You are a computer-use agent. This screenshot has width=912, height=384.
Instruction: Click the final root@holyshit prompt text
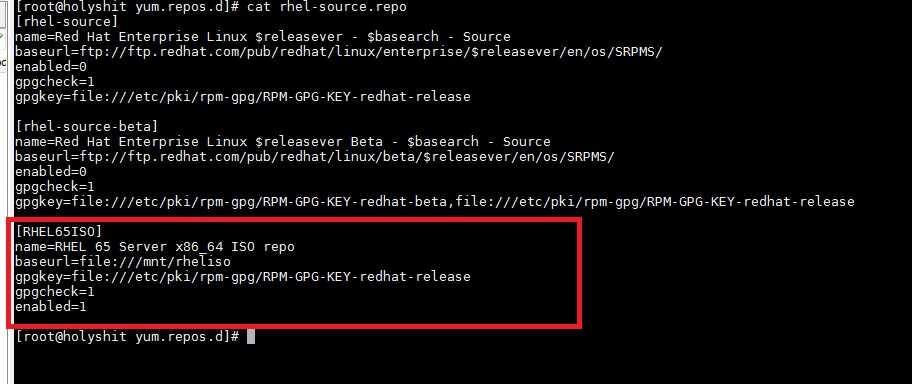click(x=127, y=336)
